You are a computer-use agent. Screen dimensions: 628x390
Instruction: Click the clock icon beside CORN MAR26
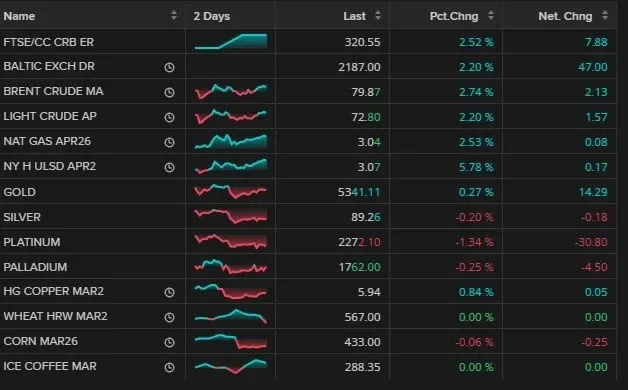(169, 342)
